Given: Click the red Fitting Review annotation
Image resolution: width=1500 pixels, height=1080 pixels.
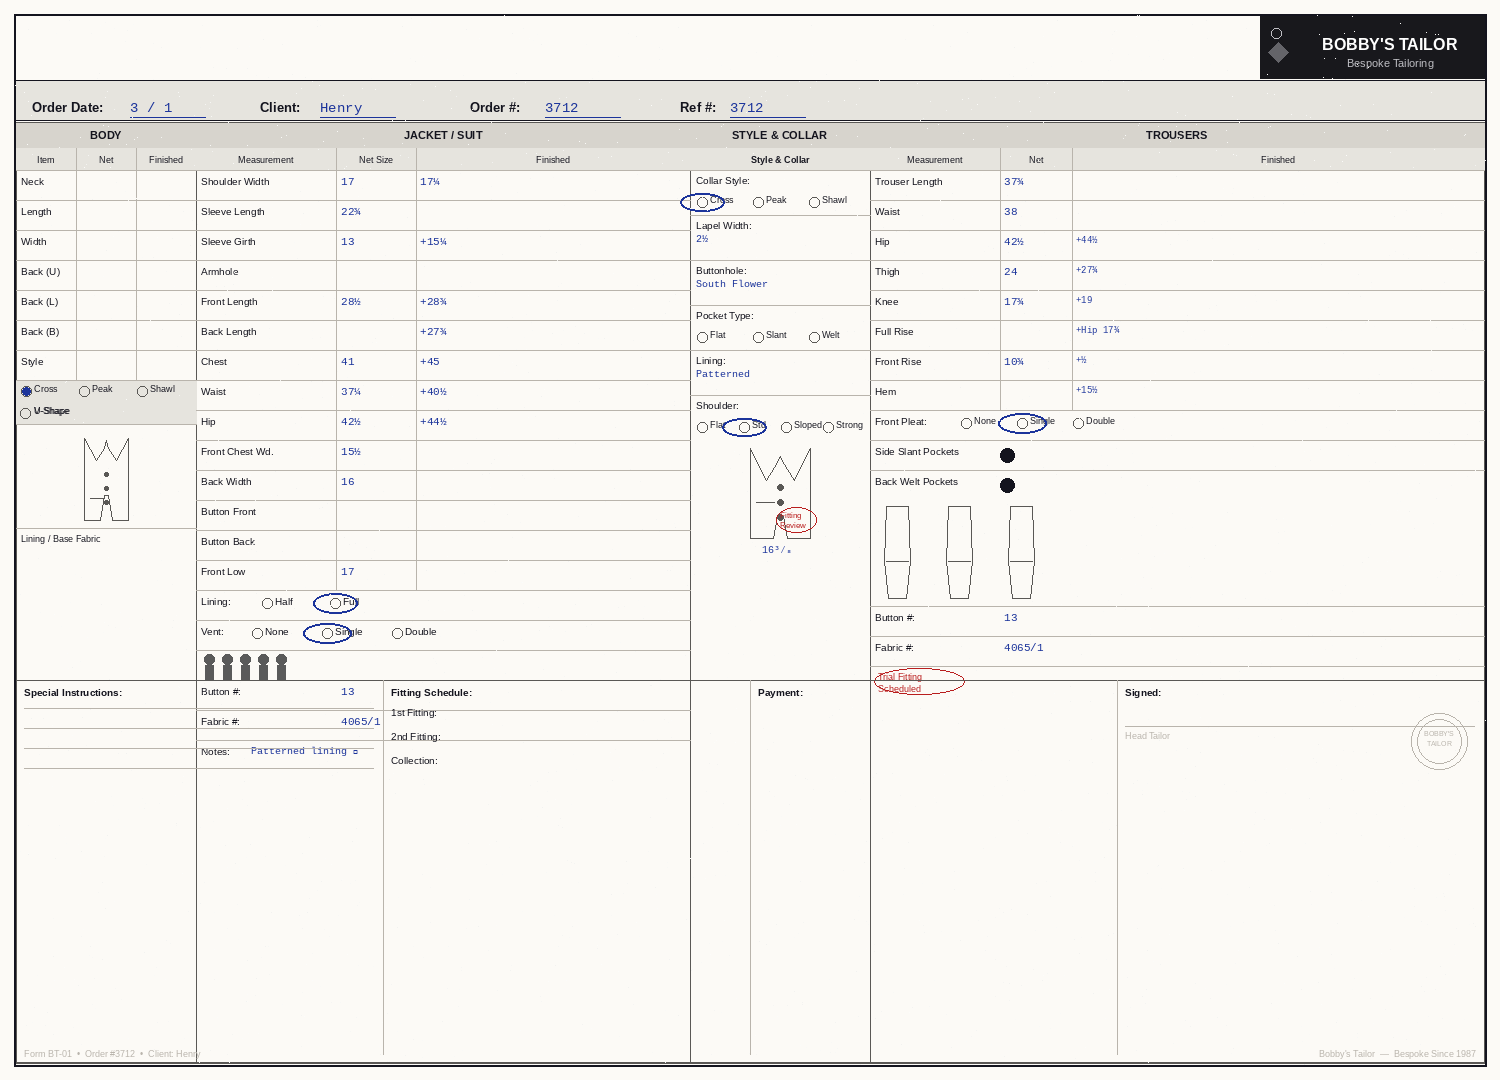Looking at the screenshot, I should tap(797, 520).
